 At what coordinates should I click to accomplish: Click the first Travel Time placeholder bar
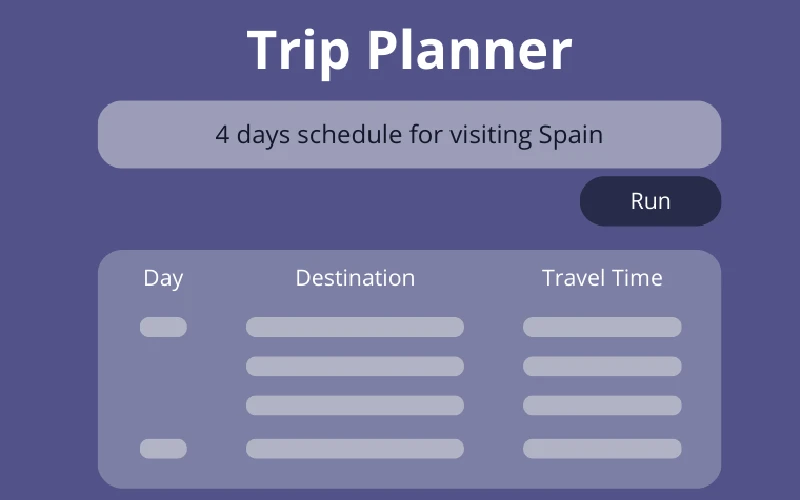point(602,327)
